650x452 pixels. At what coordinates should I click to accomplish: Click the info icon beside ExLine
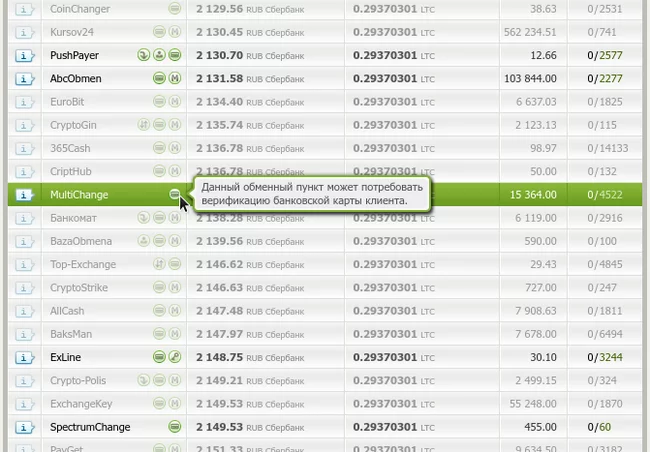point(24,357)
